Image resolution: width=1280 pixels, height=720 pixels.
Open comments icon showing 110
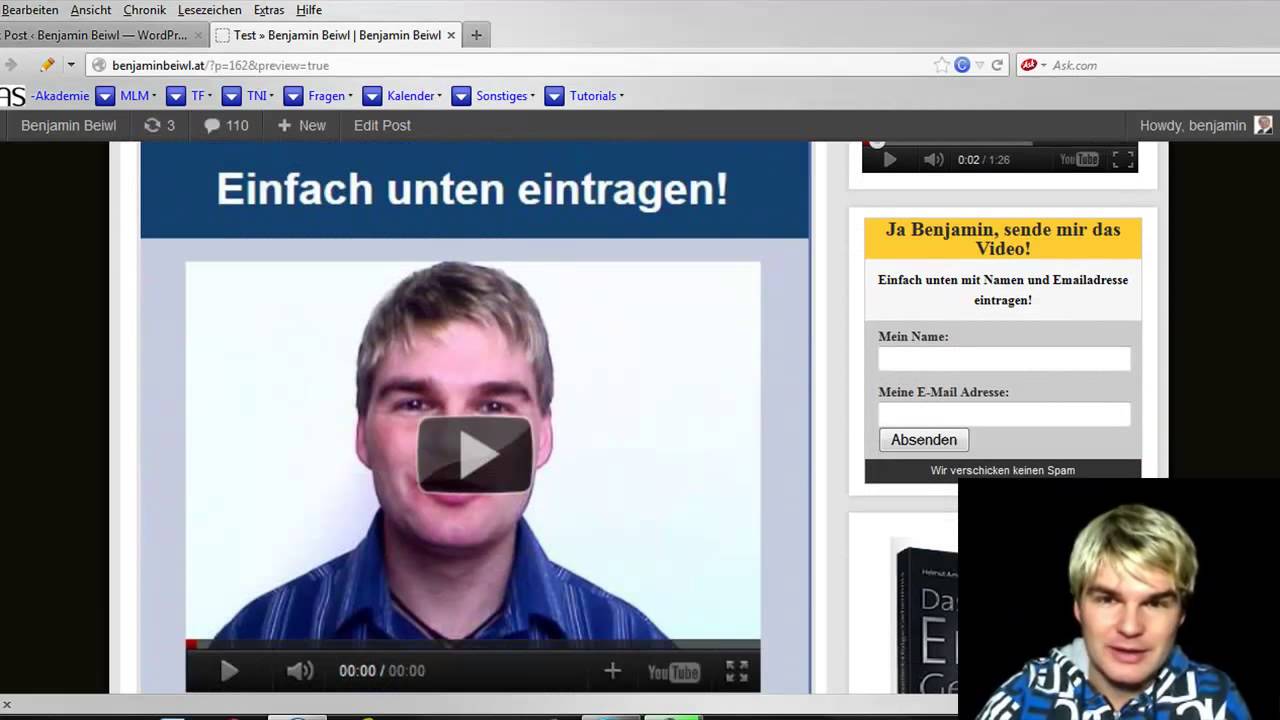[226, 126]
